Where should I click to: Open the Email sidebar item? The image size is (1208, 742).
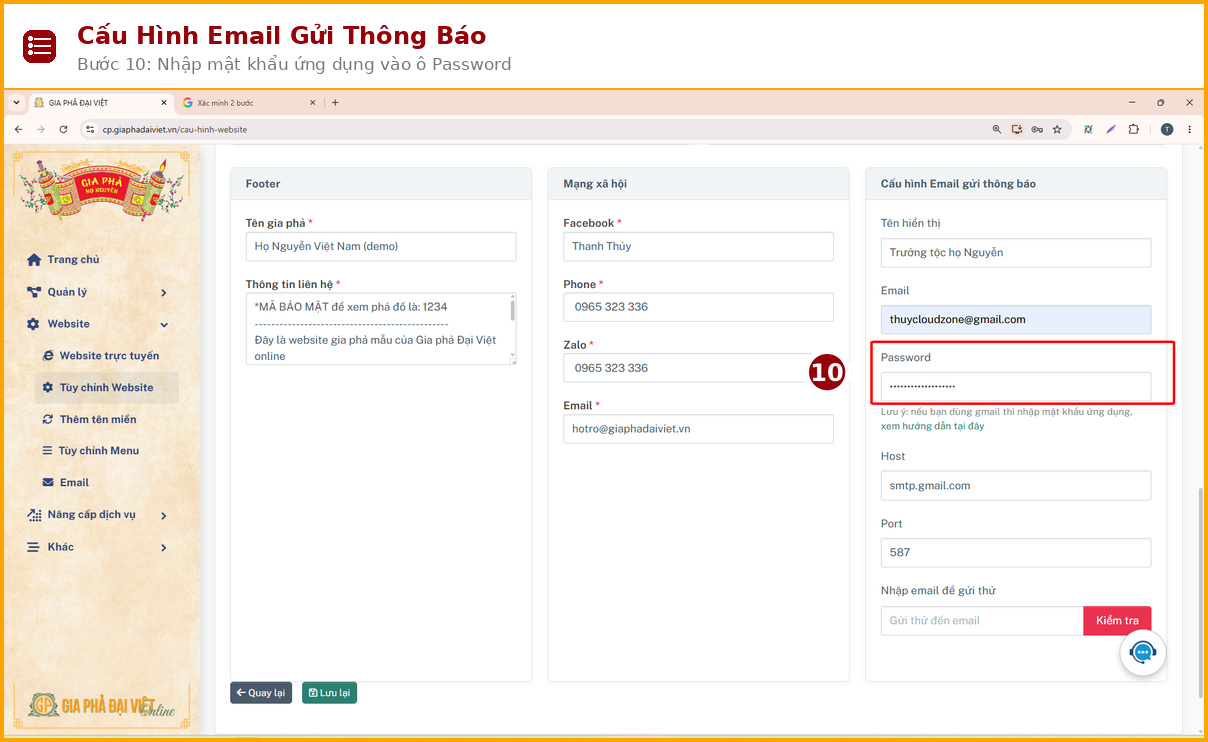(x=66, y=483)
